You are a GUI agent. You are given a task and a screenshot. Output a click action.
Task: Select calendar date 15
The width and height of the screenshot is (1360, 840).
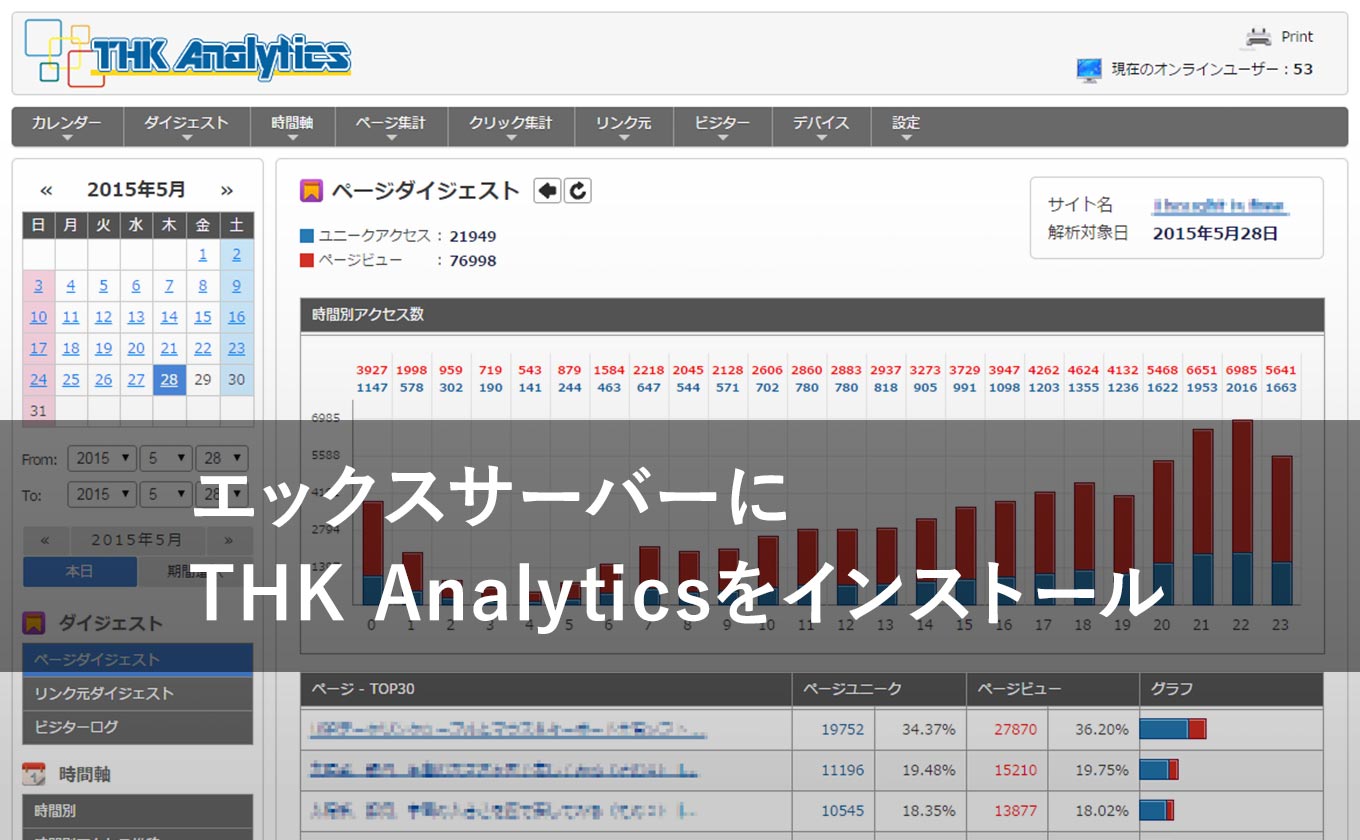(203, 317)
